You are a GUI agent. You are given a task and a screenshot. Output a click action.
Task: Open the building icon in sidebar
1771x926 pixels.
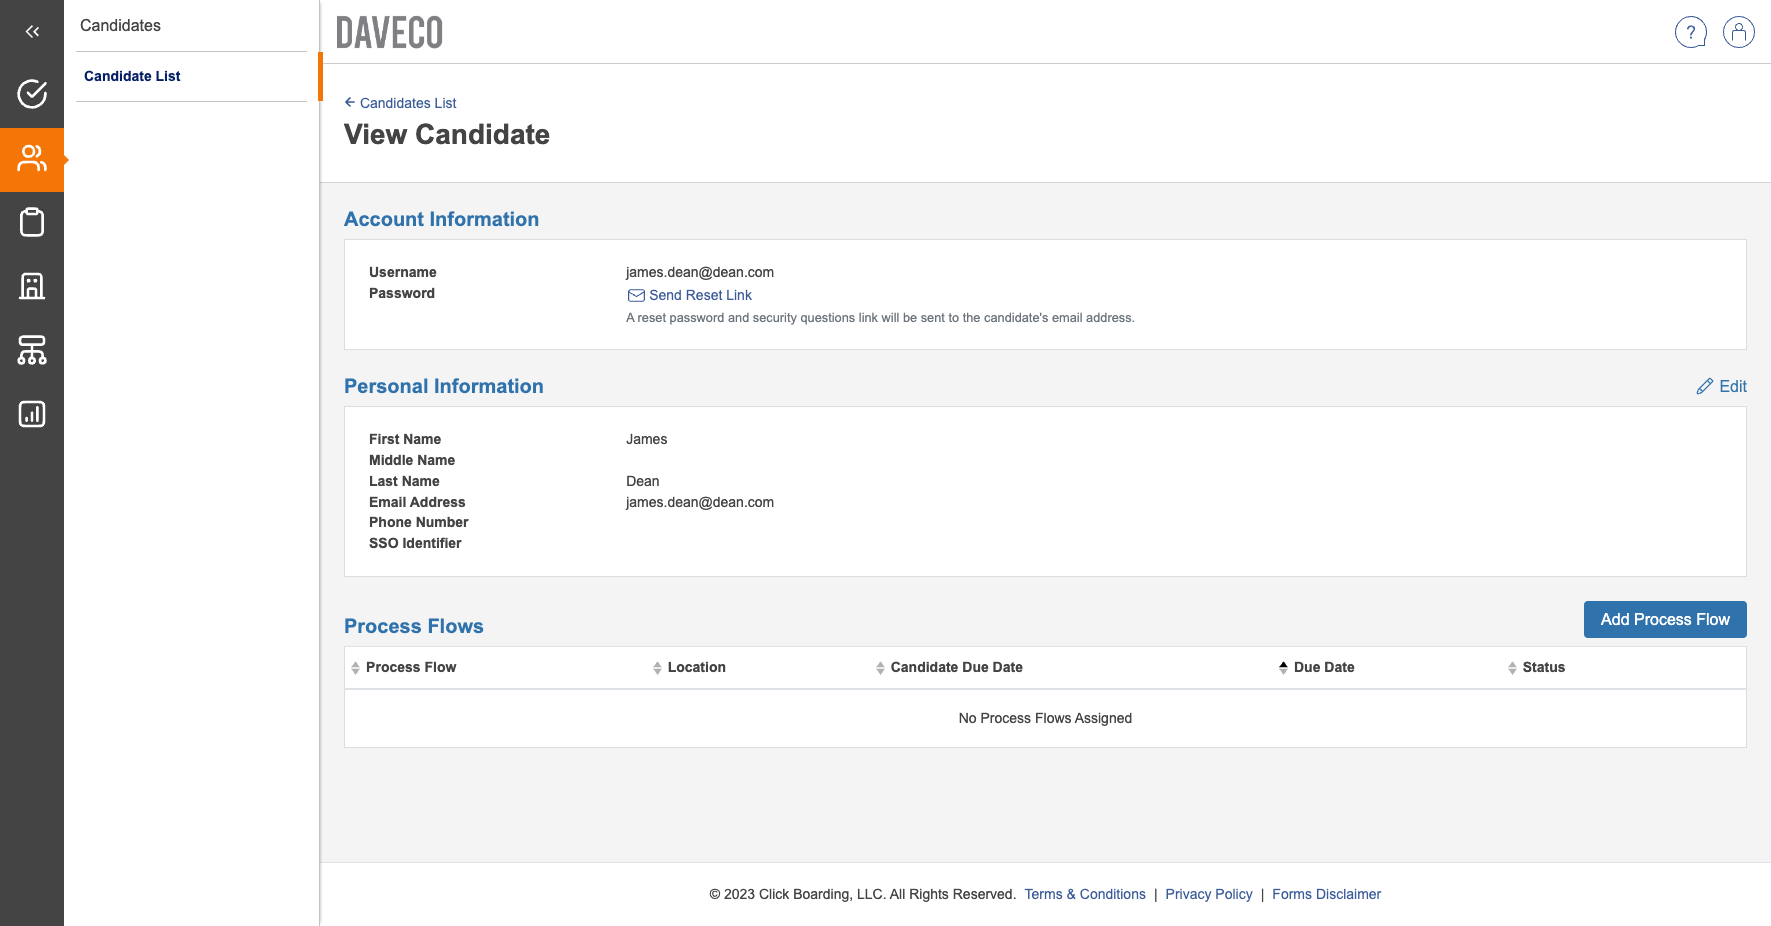[x=32, y=286]
